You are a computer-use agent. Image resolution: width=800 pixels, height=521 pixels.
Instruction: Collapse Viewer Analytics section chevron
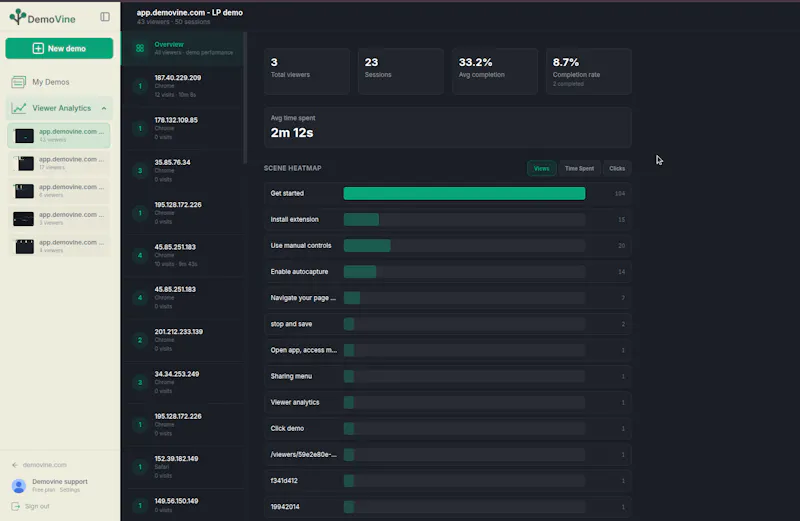(x=104, y=108)
